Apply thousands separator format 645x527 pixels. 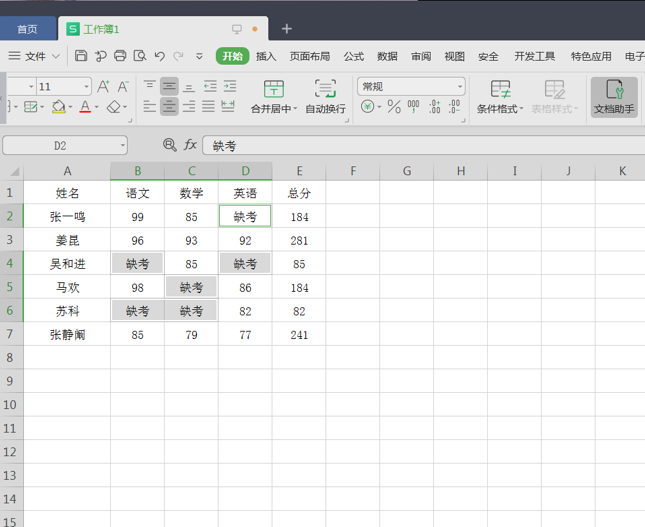413,107
